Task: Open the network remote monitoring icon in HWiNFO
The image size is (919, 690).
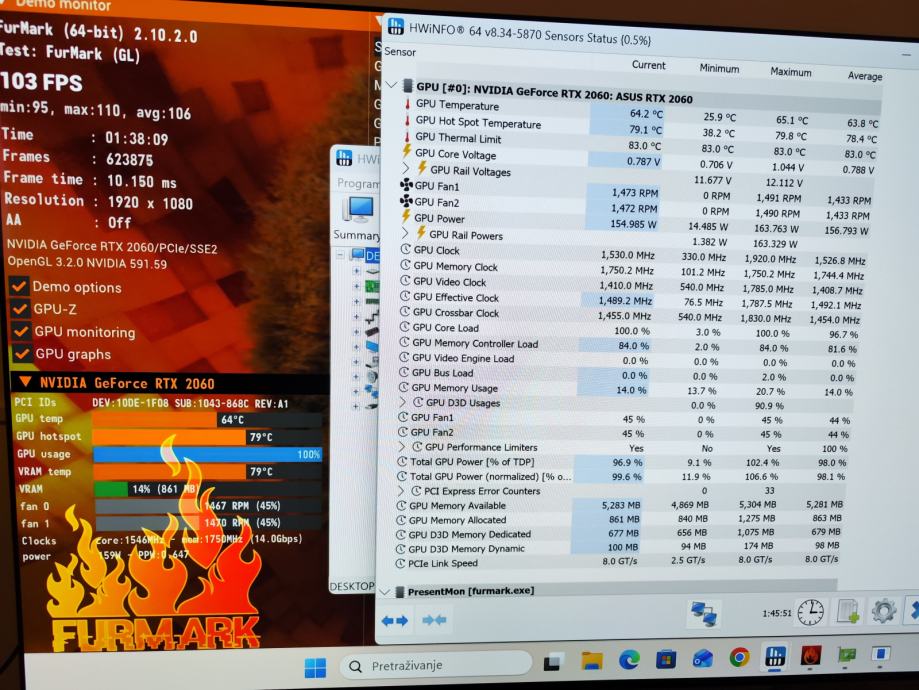Action: coord(704,614)
